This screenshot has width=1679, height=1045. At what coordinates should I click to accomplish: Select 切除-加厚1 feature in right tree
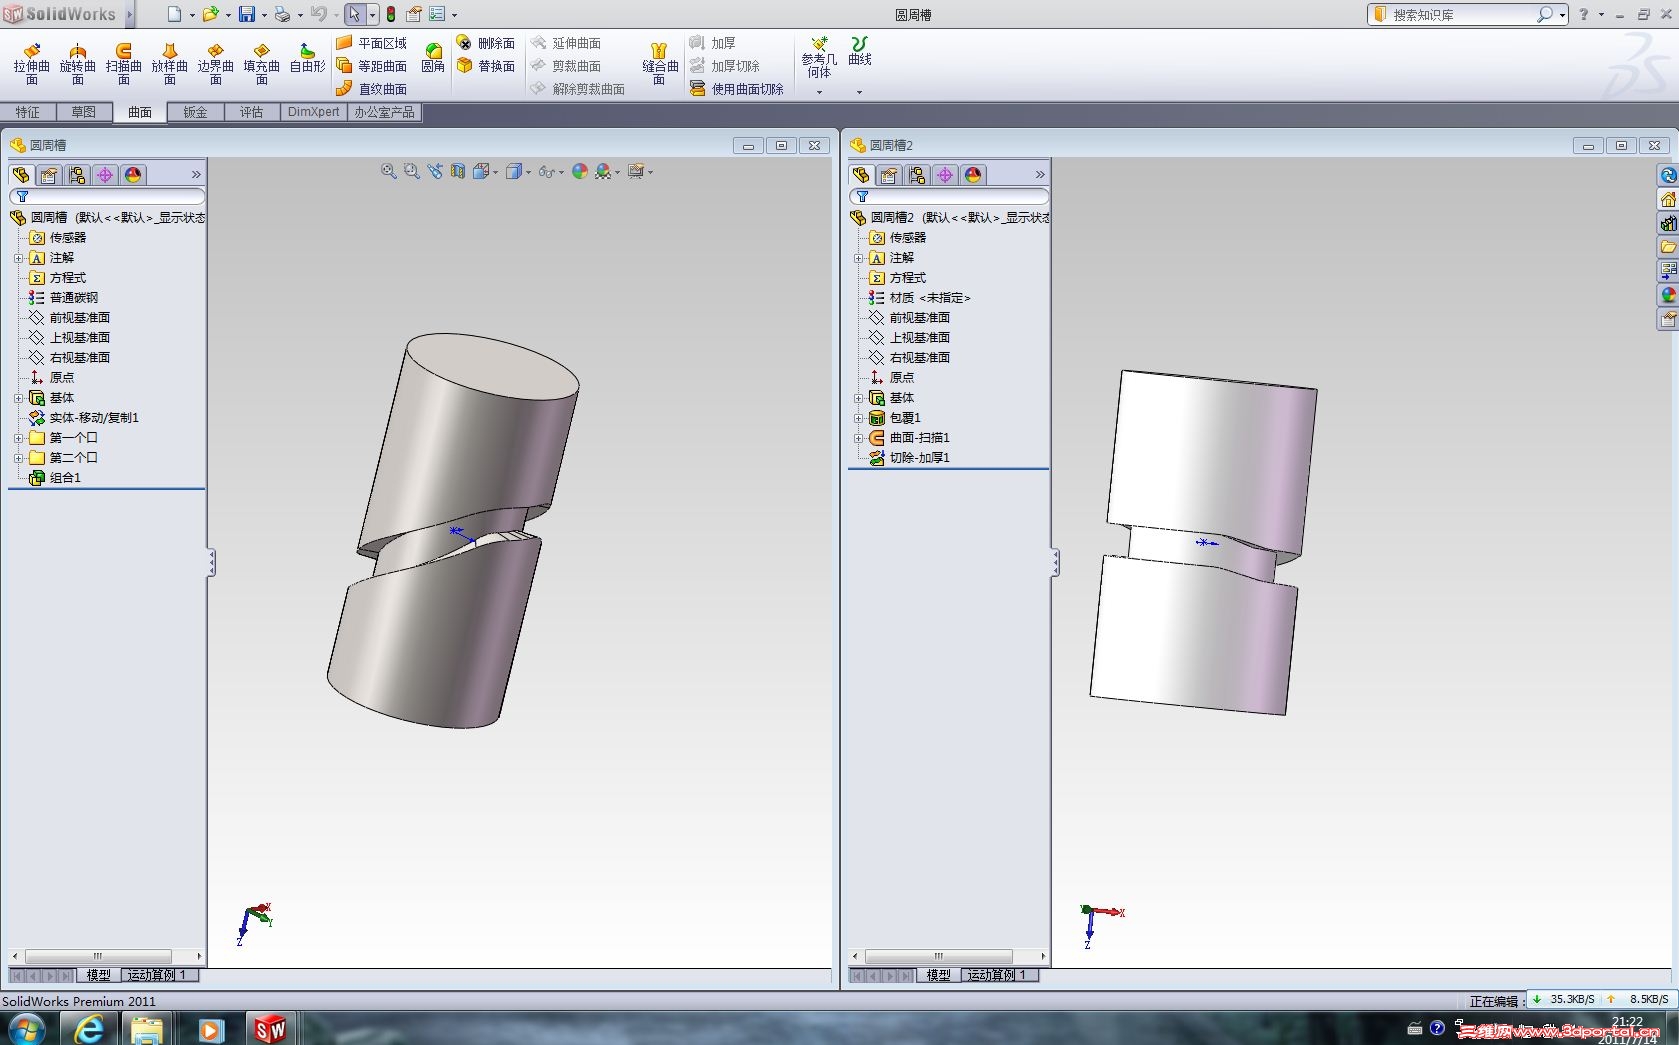coord(919,458)
